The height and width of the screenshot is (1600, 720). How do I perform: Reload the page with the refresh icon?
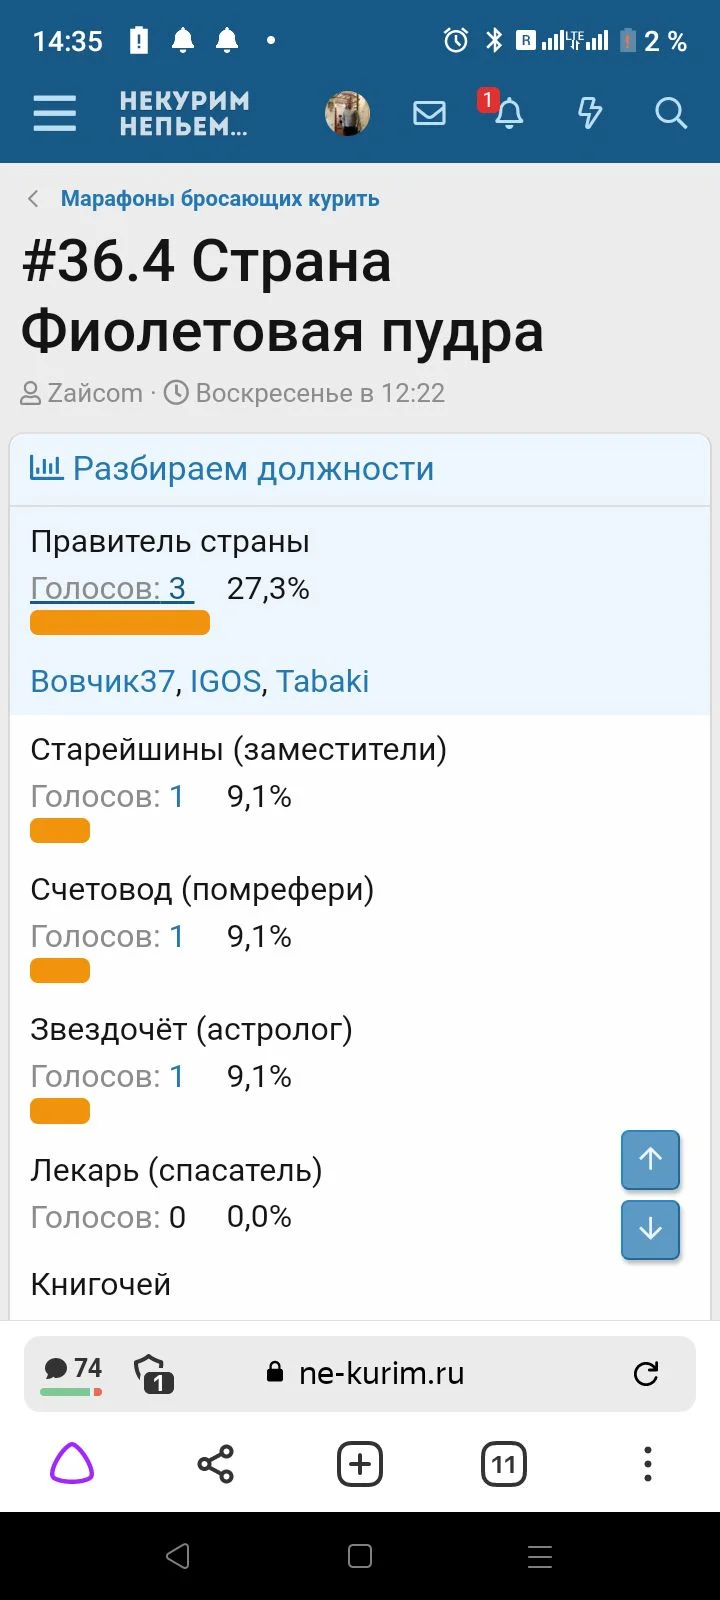[646, 1373]
